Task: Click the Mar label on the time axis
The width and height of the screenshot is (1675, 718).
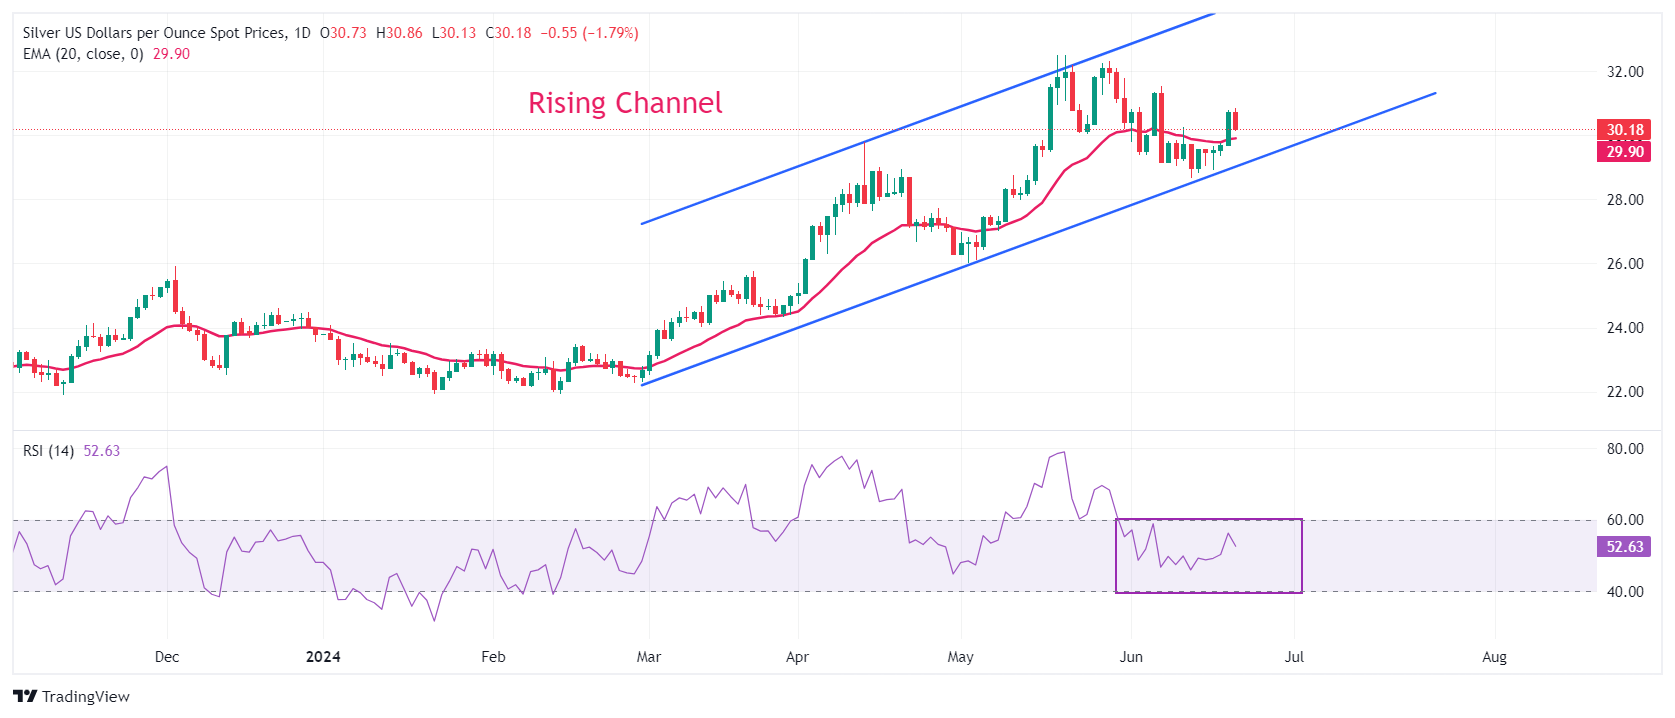Action: tap(649, 657)
